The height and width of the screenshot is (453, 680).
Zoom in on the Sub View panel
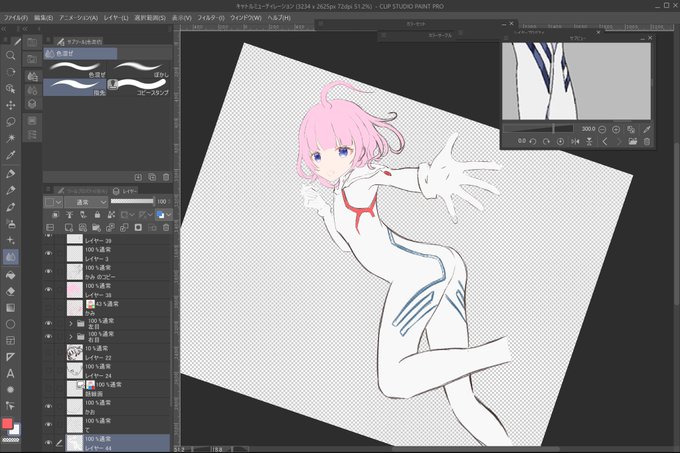tap(616, 129)
